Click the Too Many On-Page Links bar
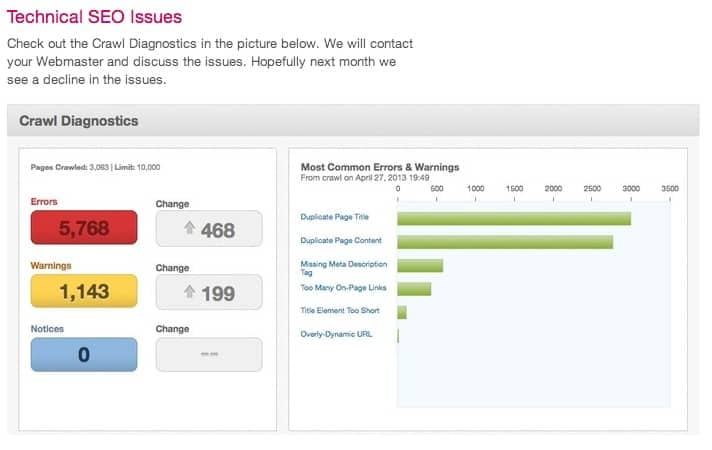 (414, 289)
